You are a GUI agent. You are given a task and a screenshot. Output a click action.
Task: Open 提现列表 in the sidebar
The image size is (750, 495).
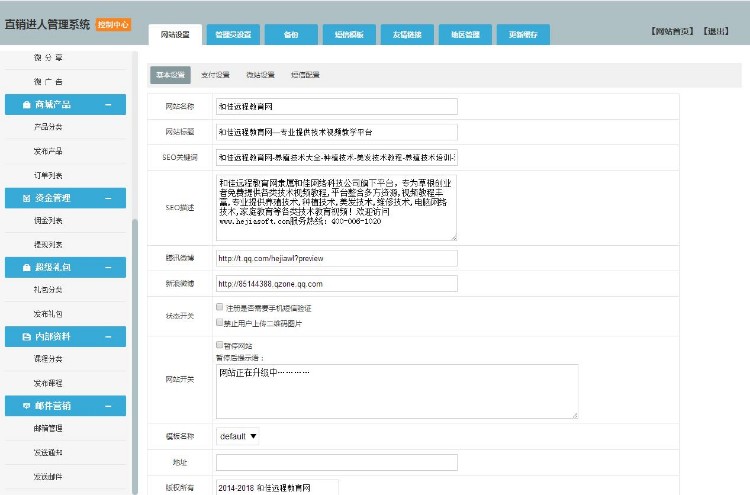(x=48, y=245)
